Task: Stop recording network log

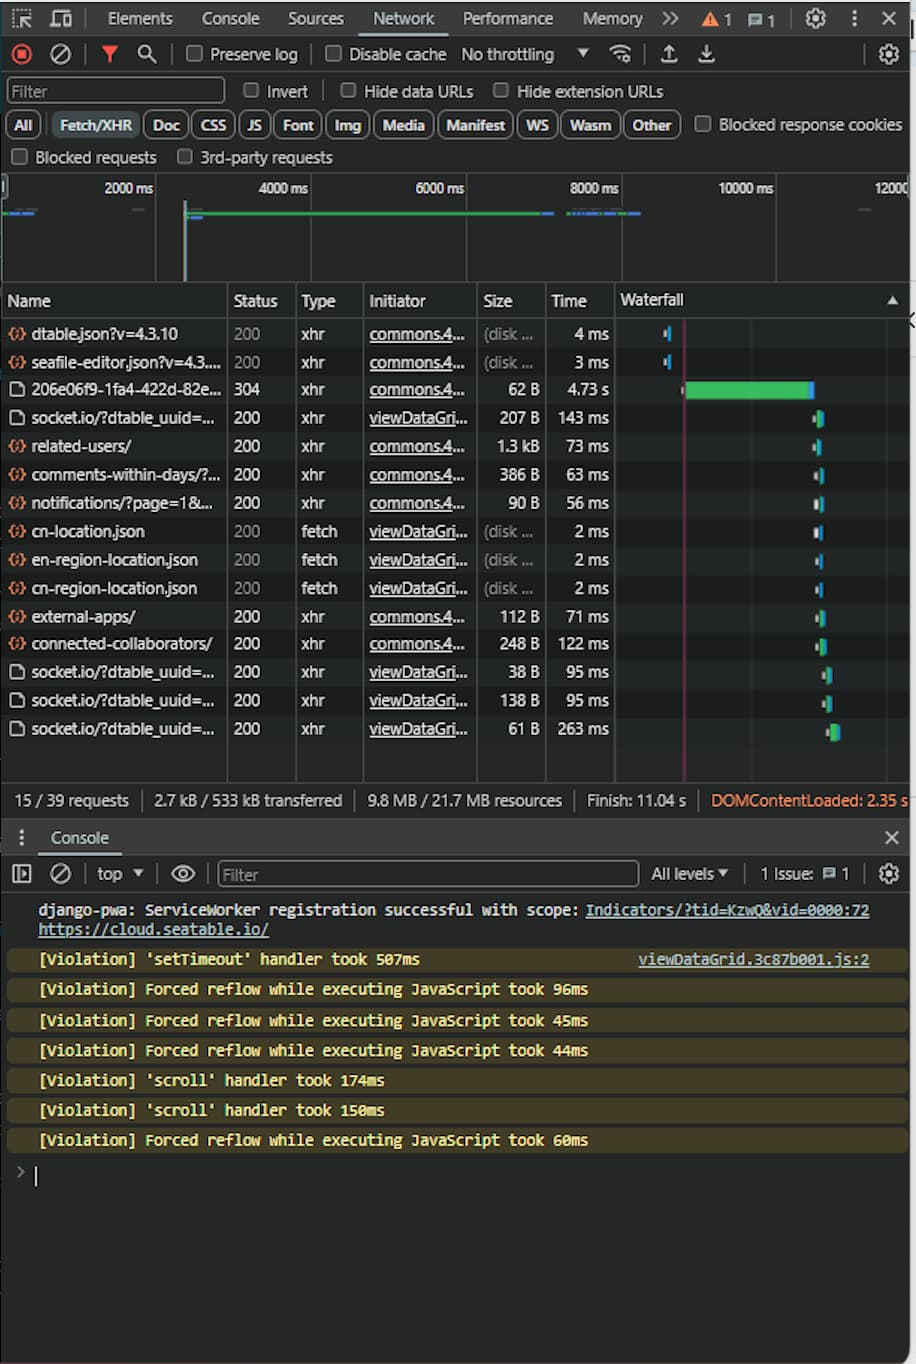Action: 22,54
